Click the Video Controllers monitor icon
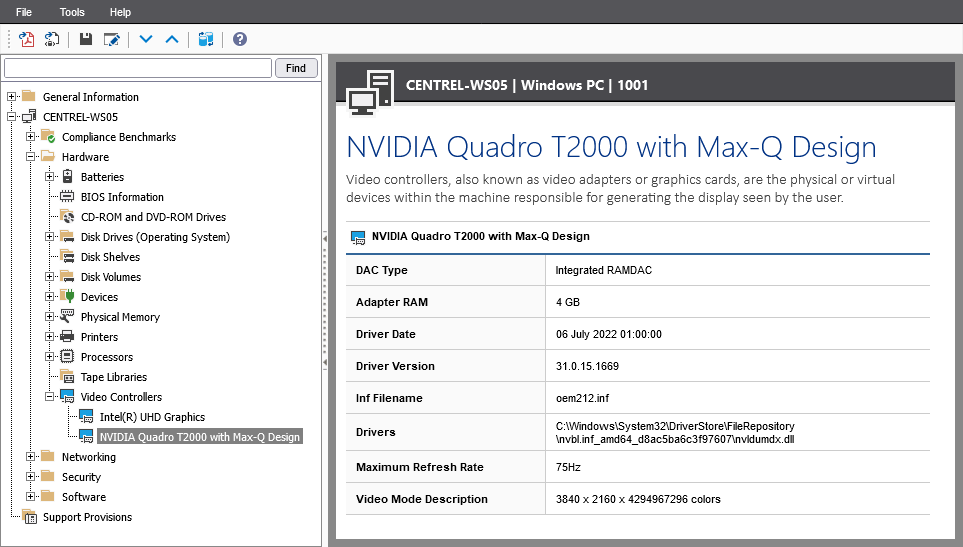 click(67, 397)
